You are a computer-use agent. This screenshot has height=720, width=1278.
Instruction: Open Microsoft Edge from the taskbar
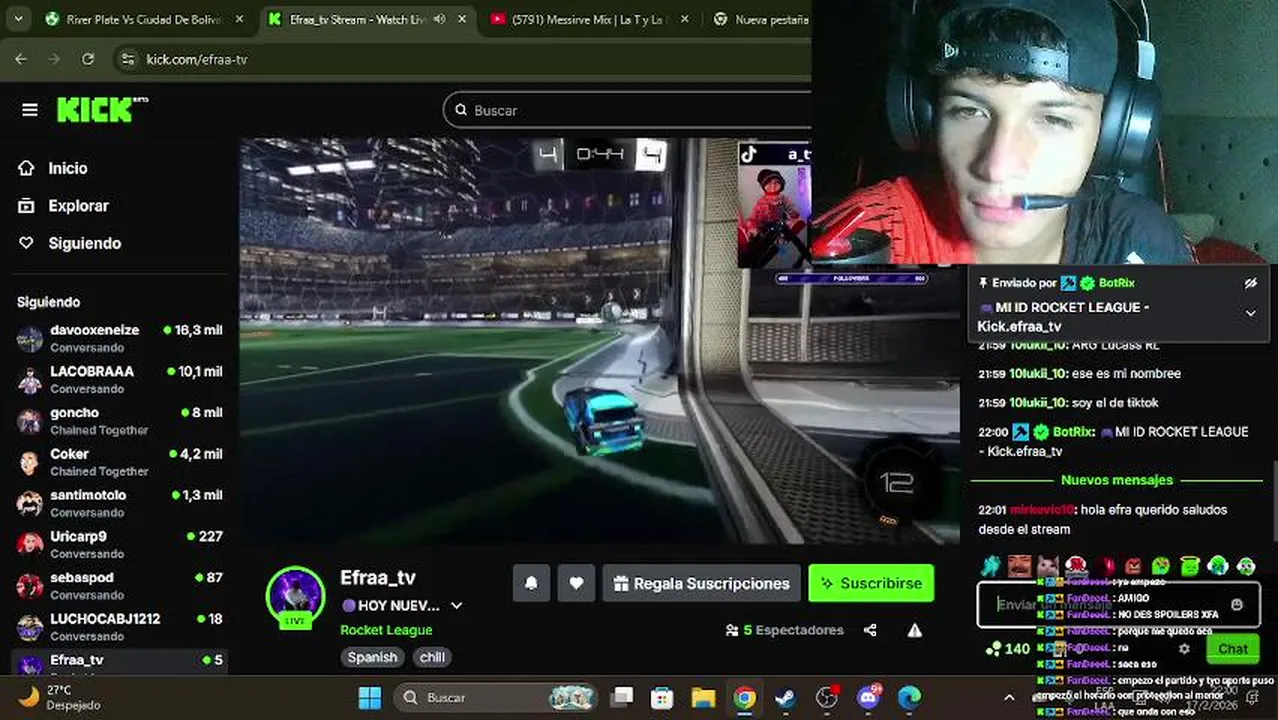pyautogui.click(x=909, y=697)
